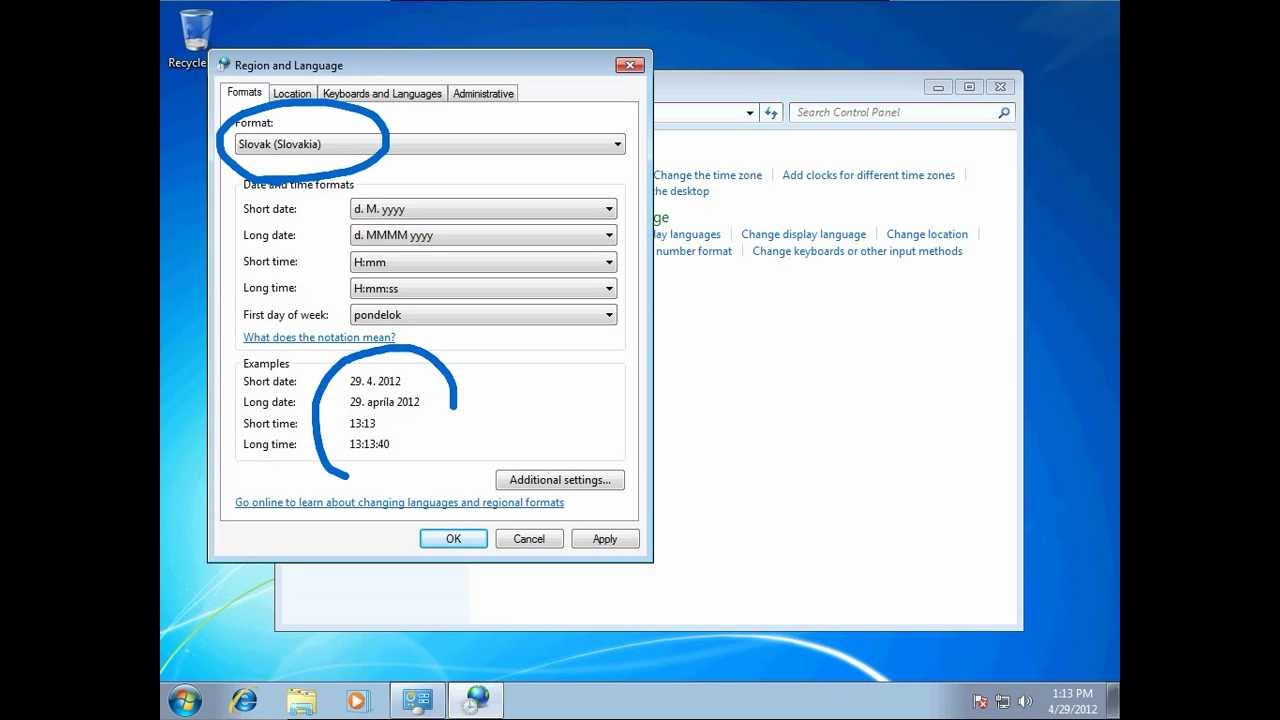The height and width of the screenshot is (720, 1280).
Task: Click 'Change display language' in Control Panel
Action: (803, 235)
